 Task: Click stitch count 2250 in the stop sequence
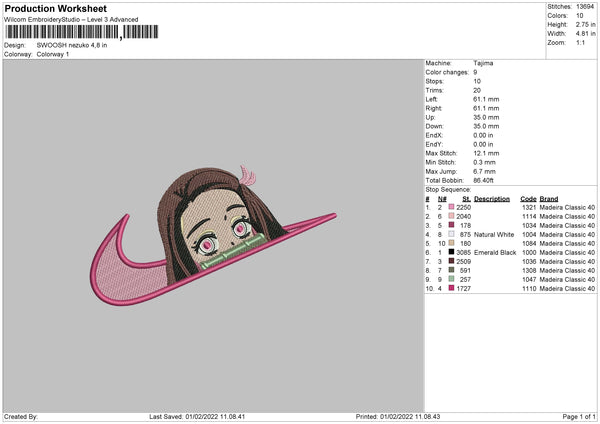(463, 207)
